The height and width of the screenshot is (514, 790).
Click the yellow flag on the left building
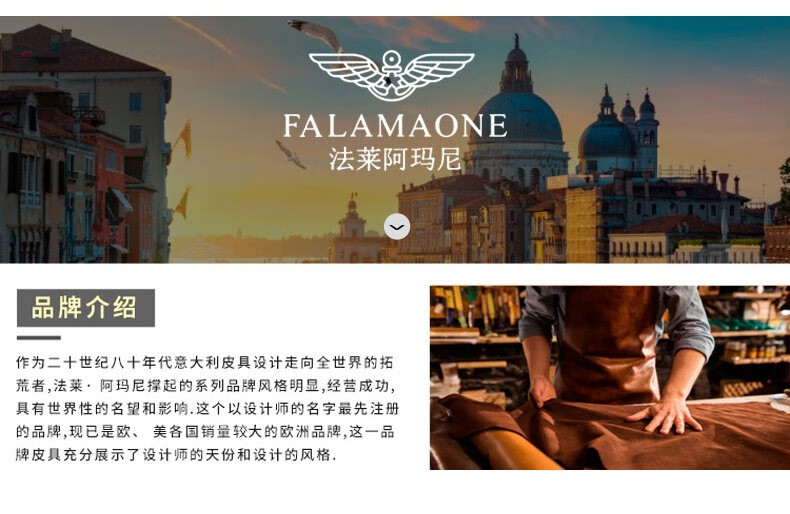(x=185, y=138)
